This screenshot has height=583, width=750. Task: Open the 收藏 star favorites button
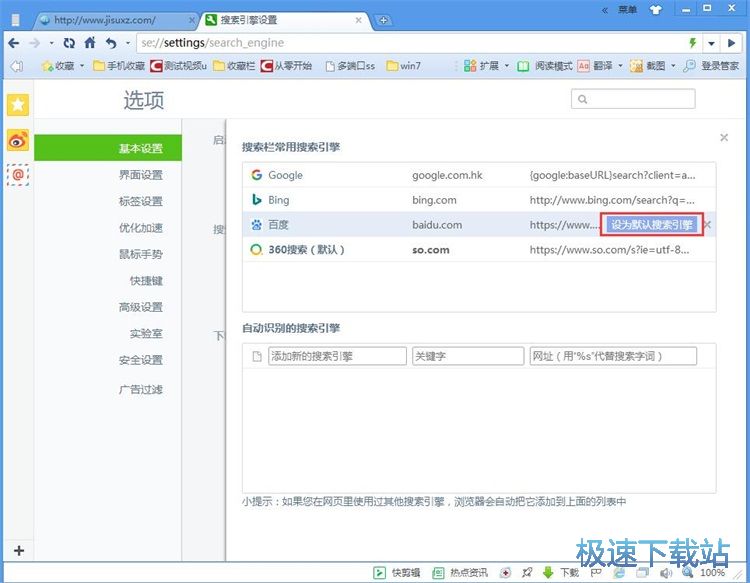[x=58, y=66]
